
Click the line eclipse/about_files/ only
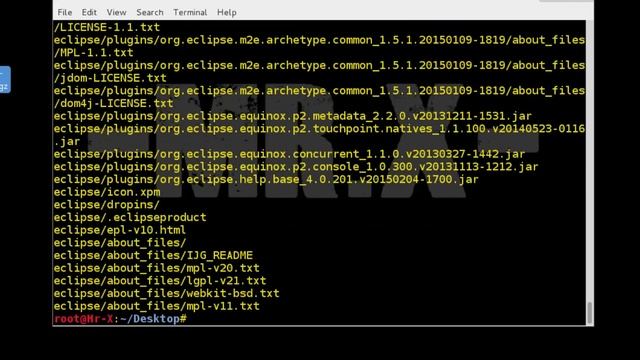[120, 242]
